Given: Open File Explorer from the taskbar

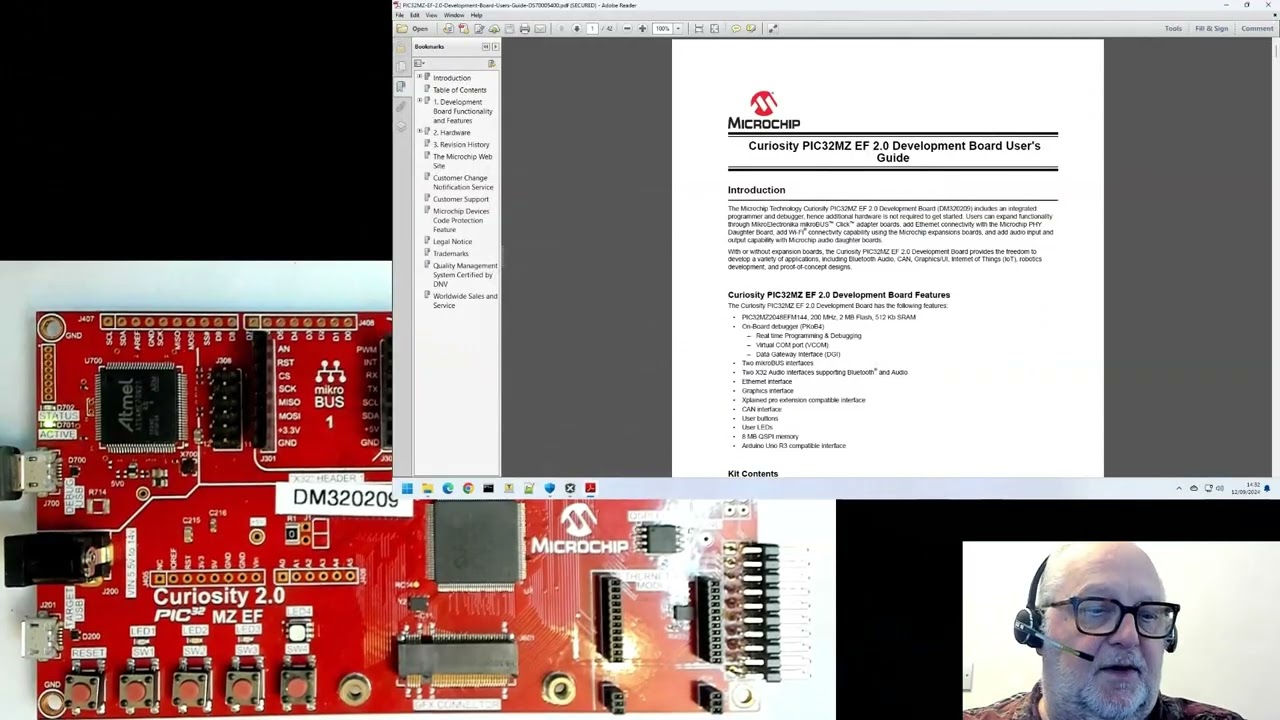Looking at the screenshot, I should (x=427, y=489).
